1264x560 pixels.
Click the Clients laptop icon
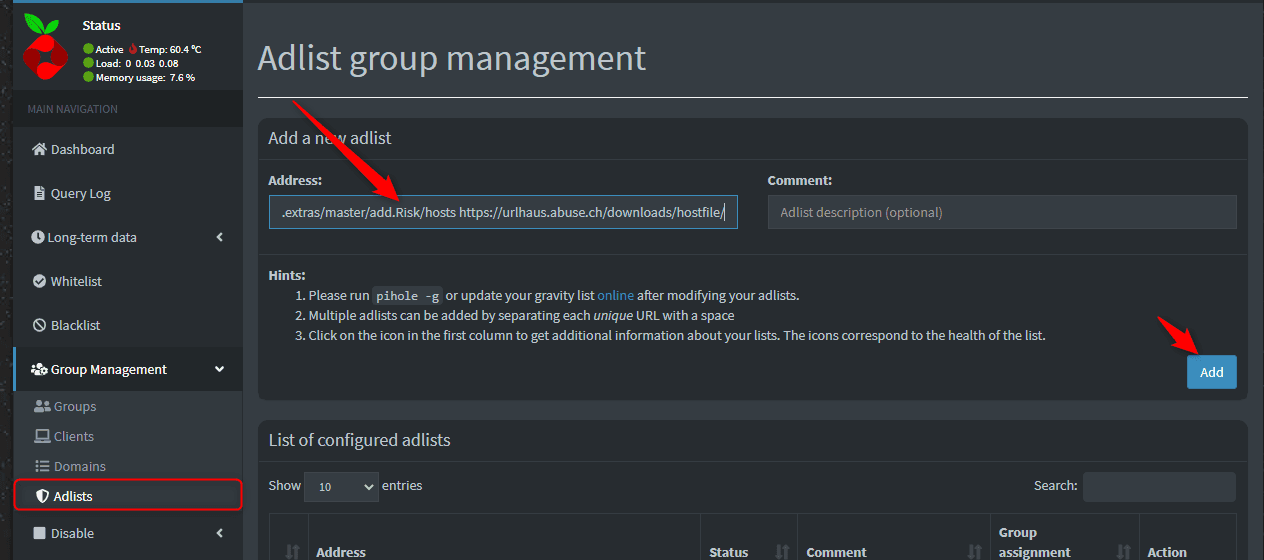pos(42,436)
